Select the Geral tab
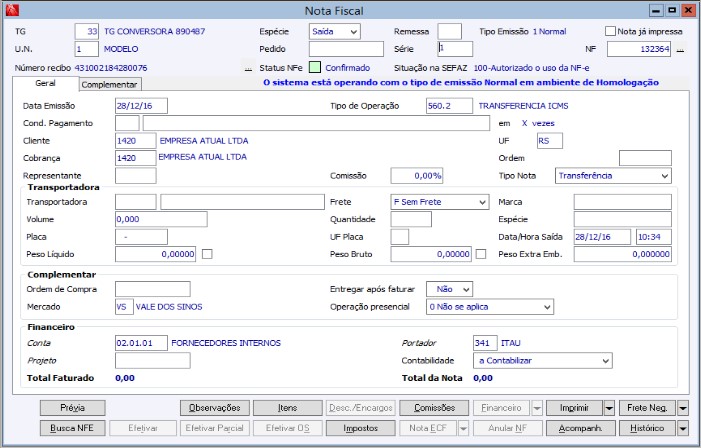 (x=46, y=84)
